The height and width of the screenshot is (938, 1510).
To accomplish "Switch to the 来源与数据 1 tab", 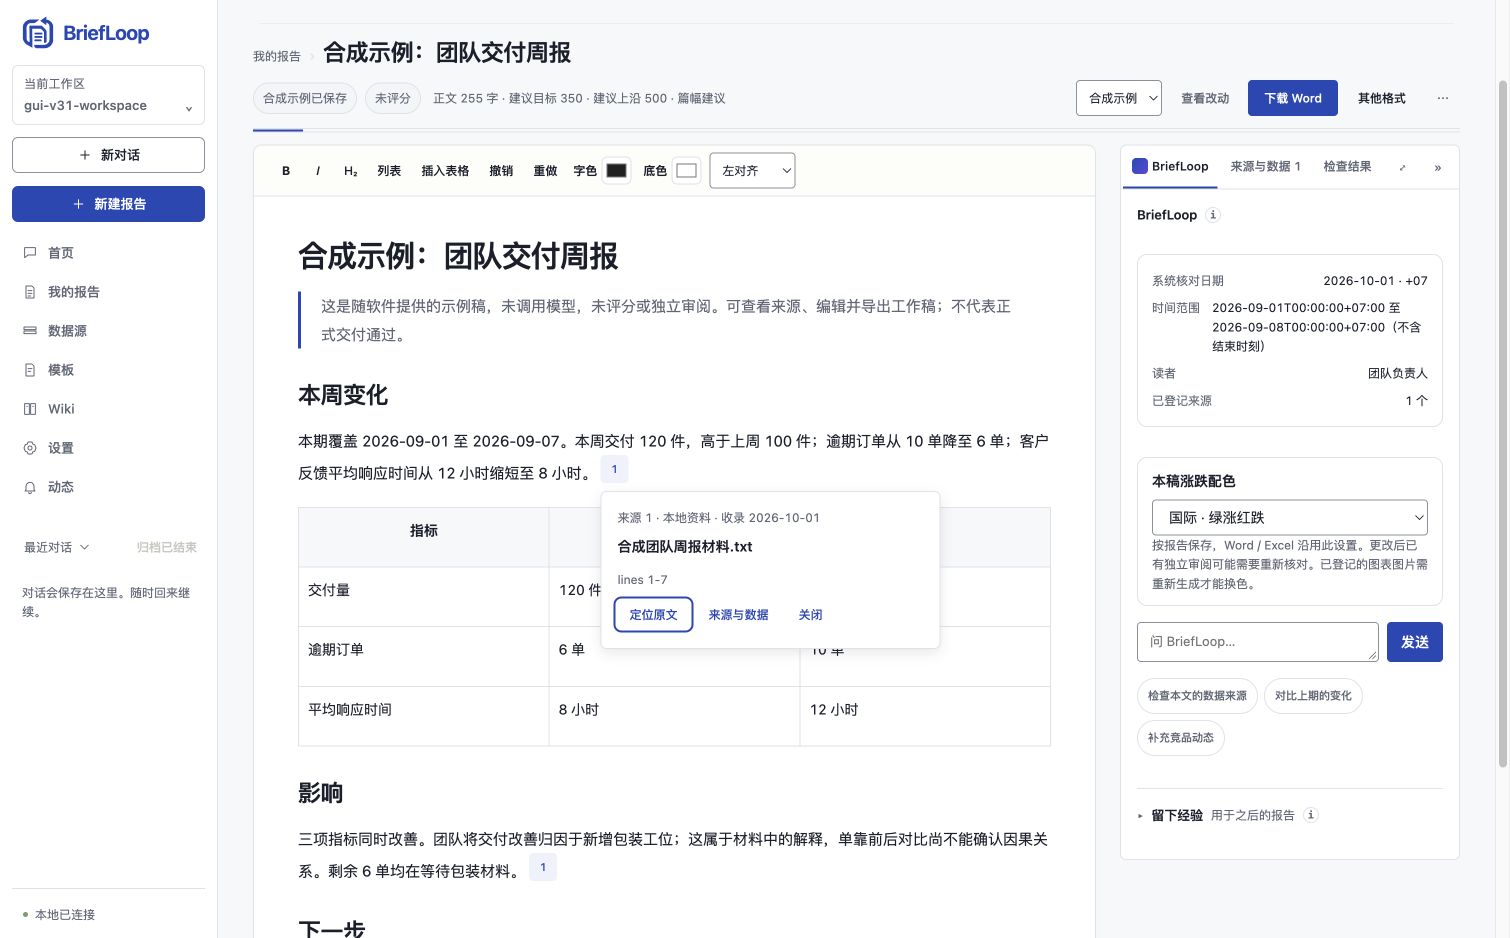I will (x=1265, y=167).
